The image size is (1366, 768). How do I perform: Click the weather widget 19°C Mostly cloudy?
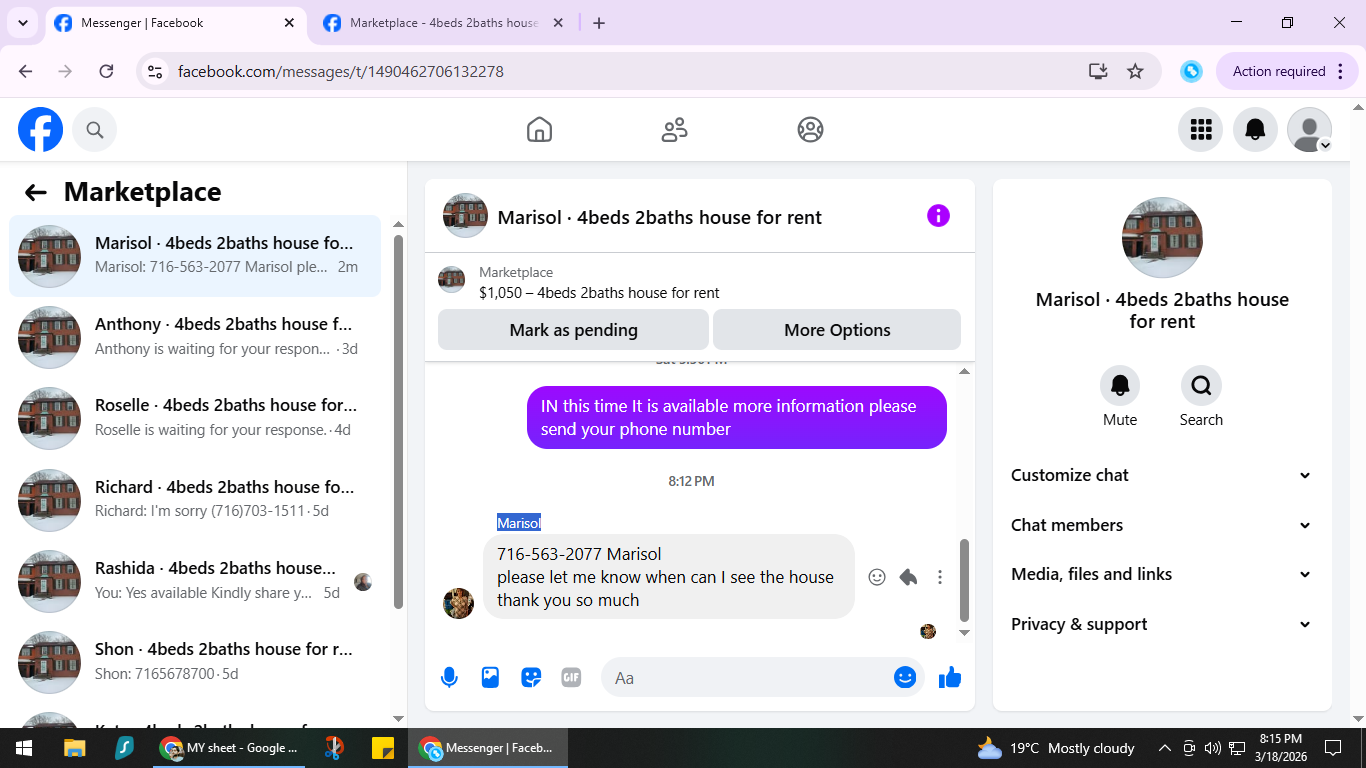point(1056,748)
